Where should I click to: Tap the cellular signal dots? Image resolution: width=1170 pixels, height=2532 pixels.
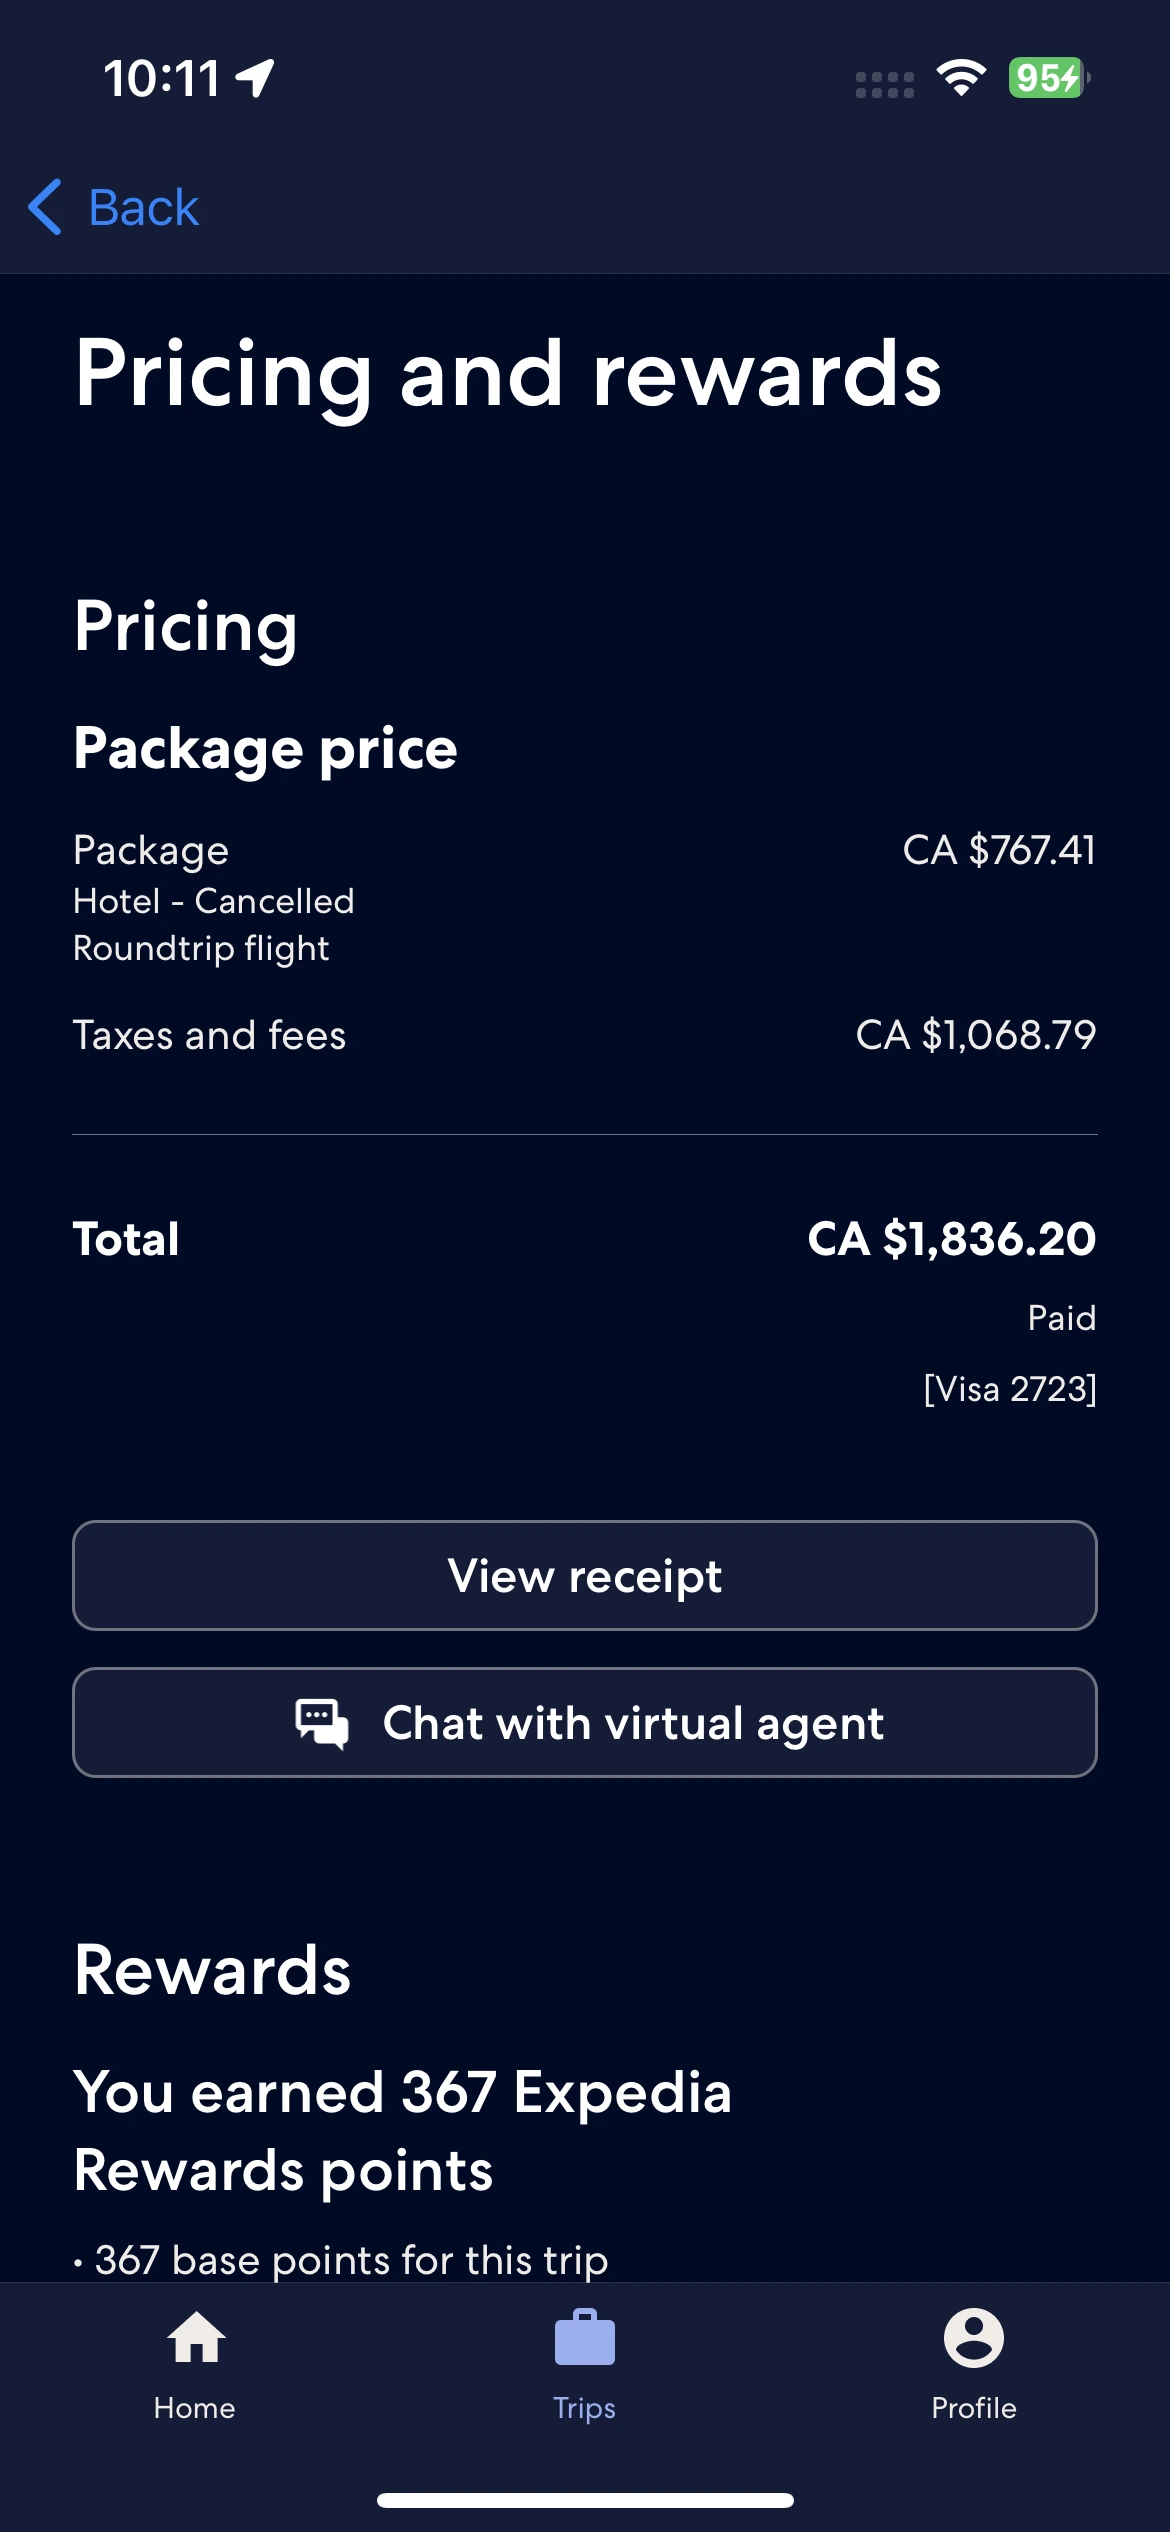click(884, 85)
